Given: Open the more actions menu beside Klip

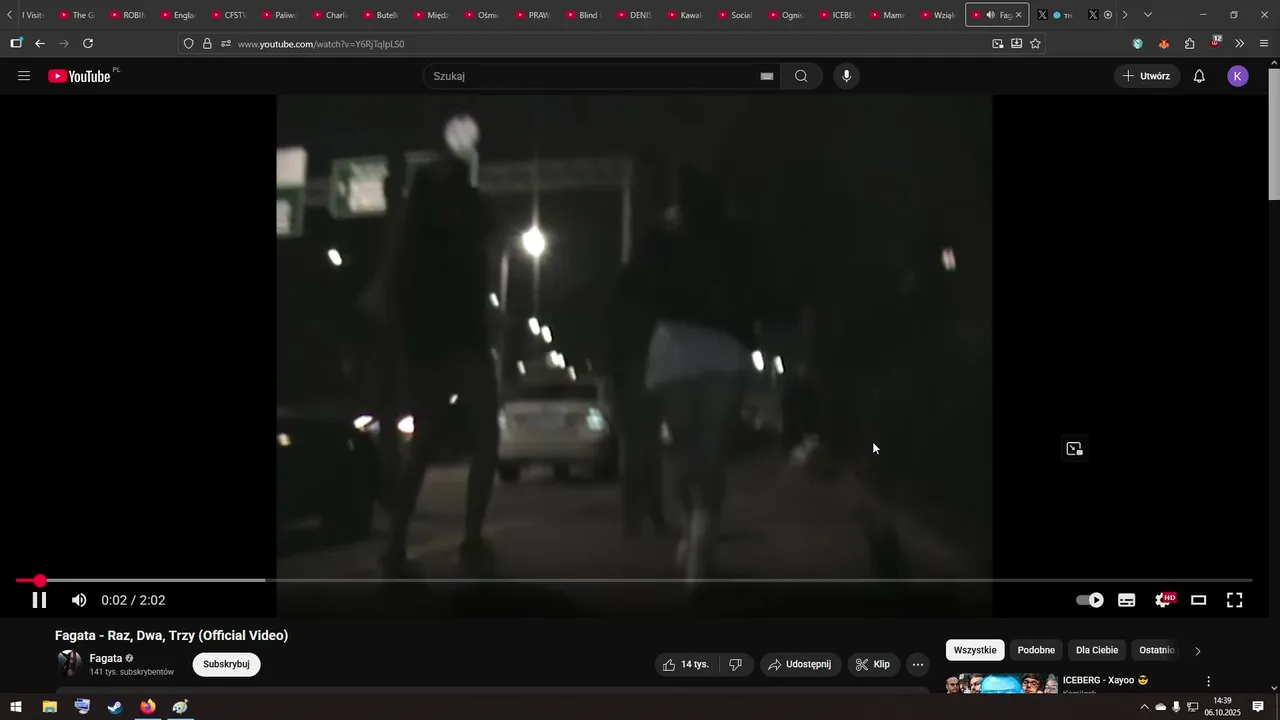Looking at the screenshot, I should [x=918, y=664].
